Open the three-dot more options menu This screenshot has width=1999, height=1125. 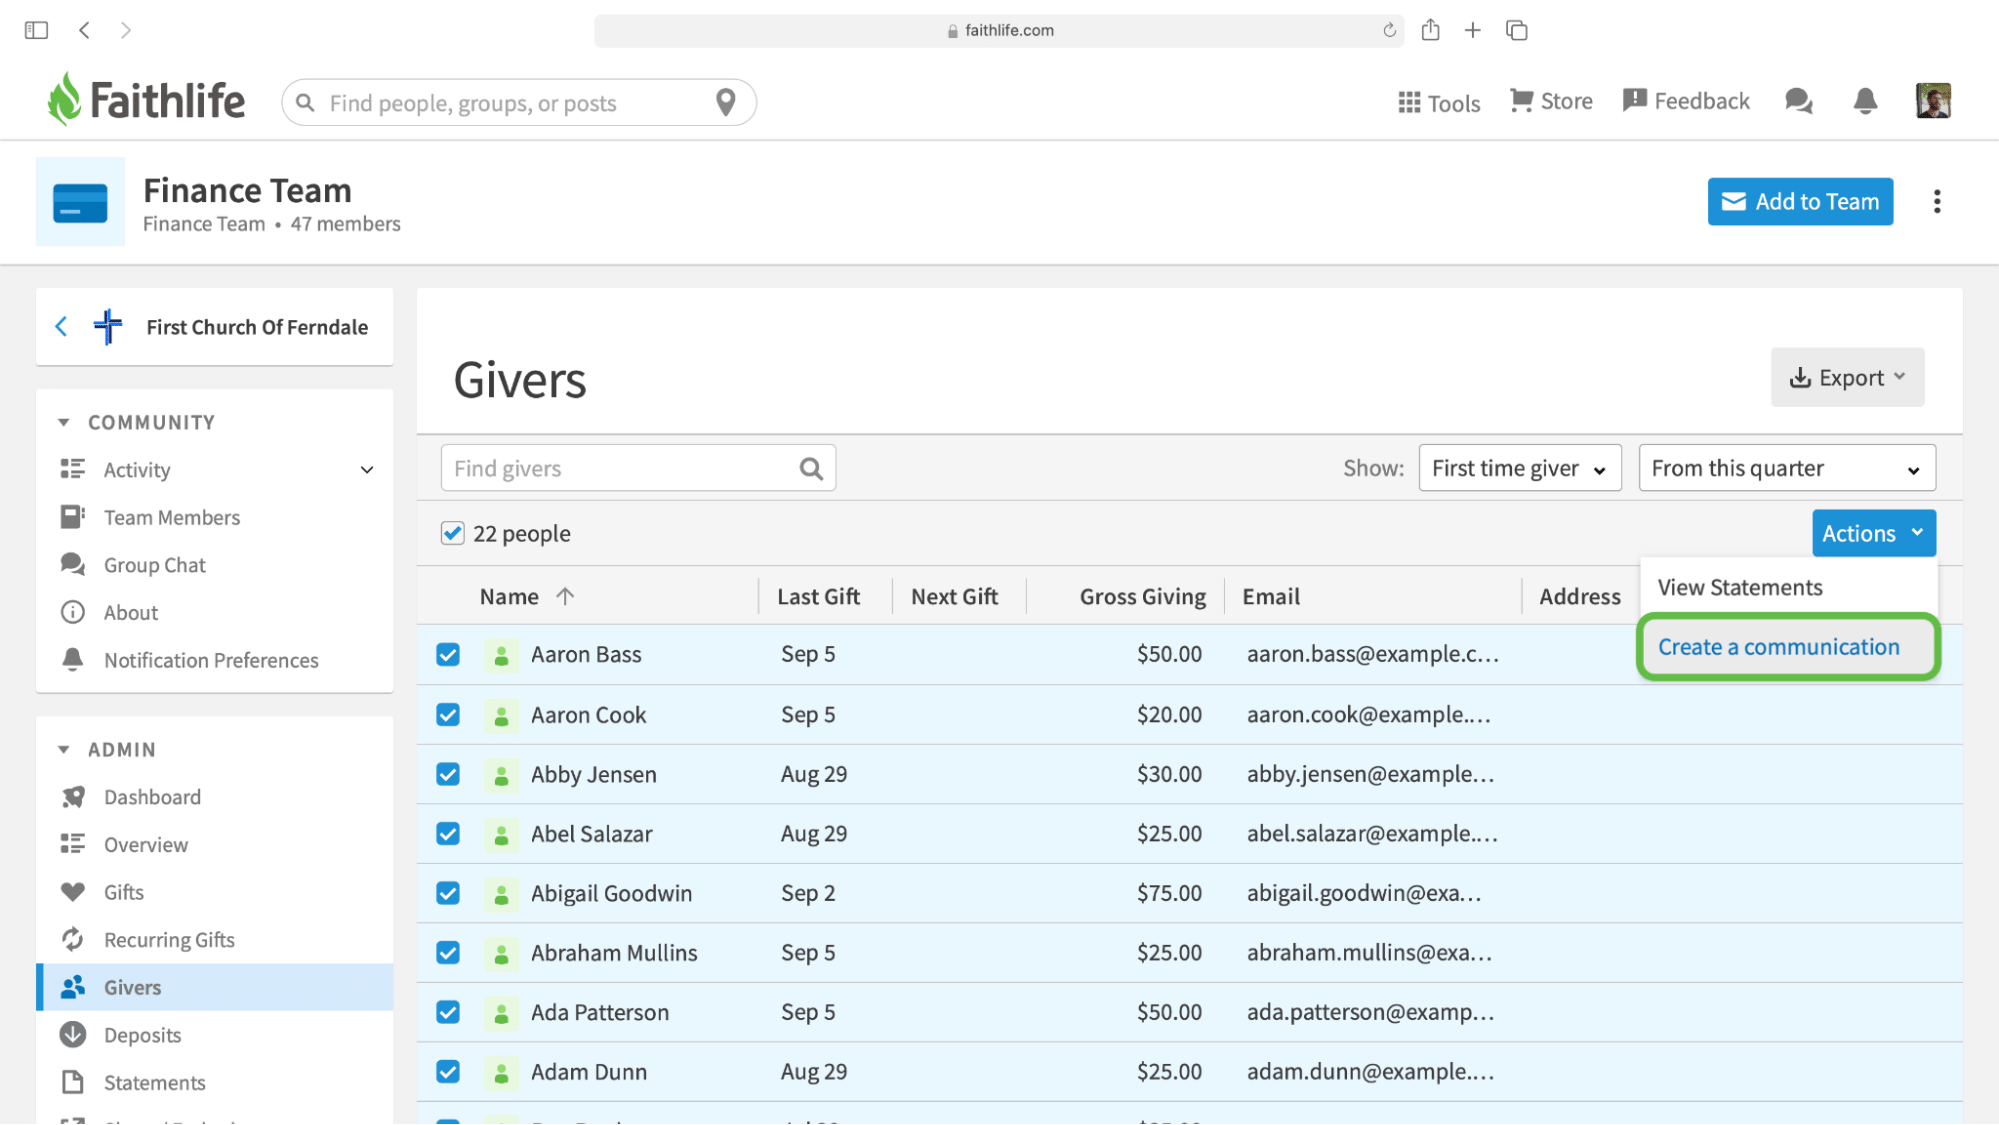pos(1937,202)
